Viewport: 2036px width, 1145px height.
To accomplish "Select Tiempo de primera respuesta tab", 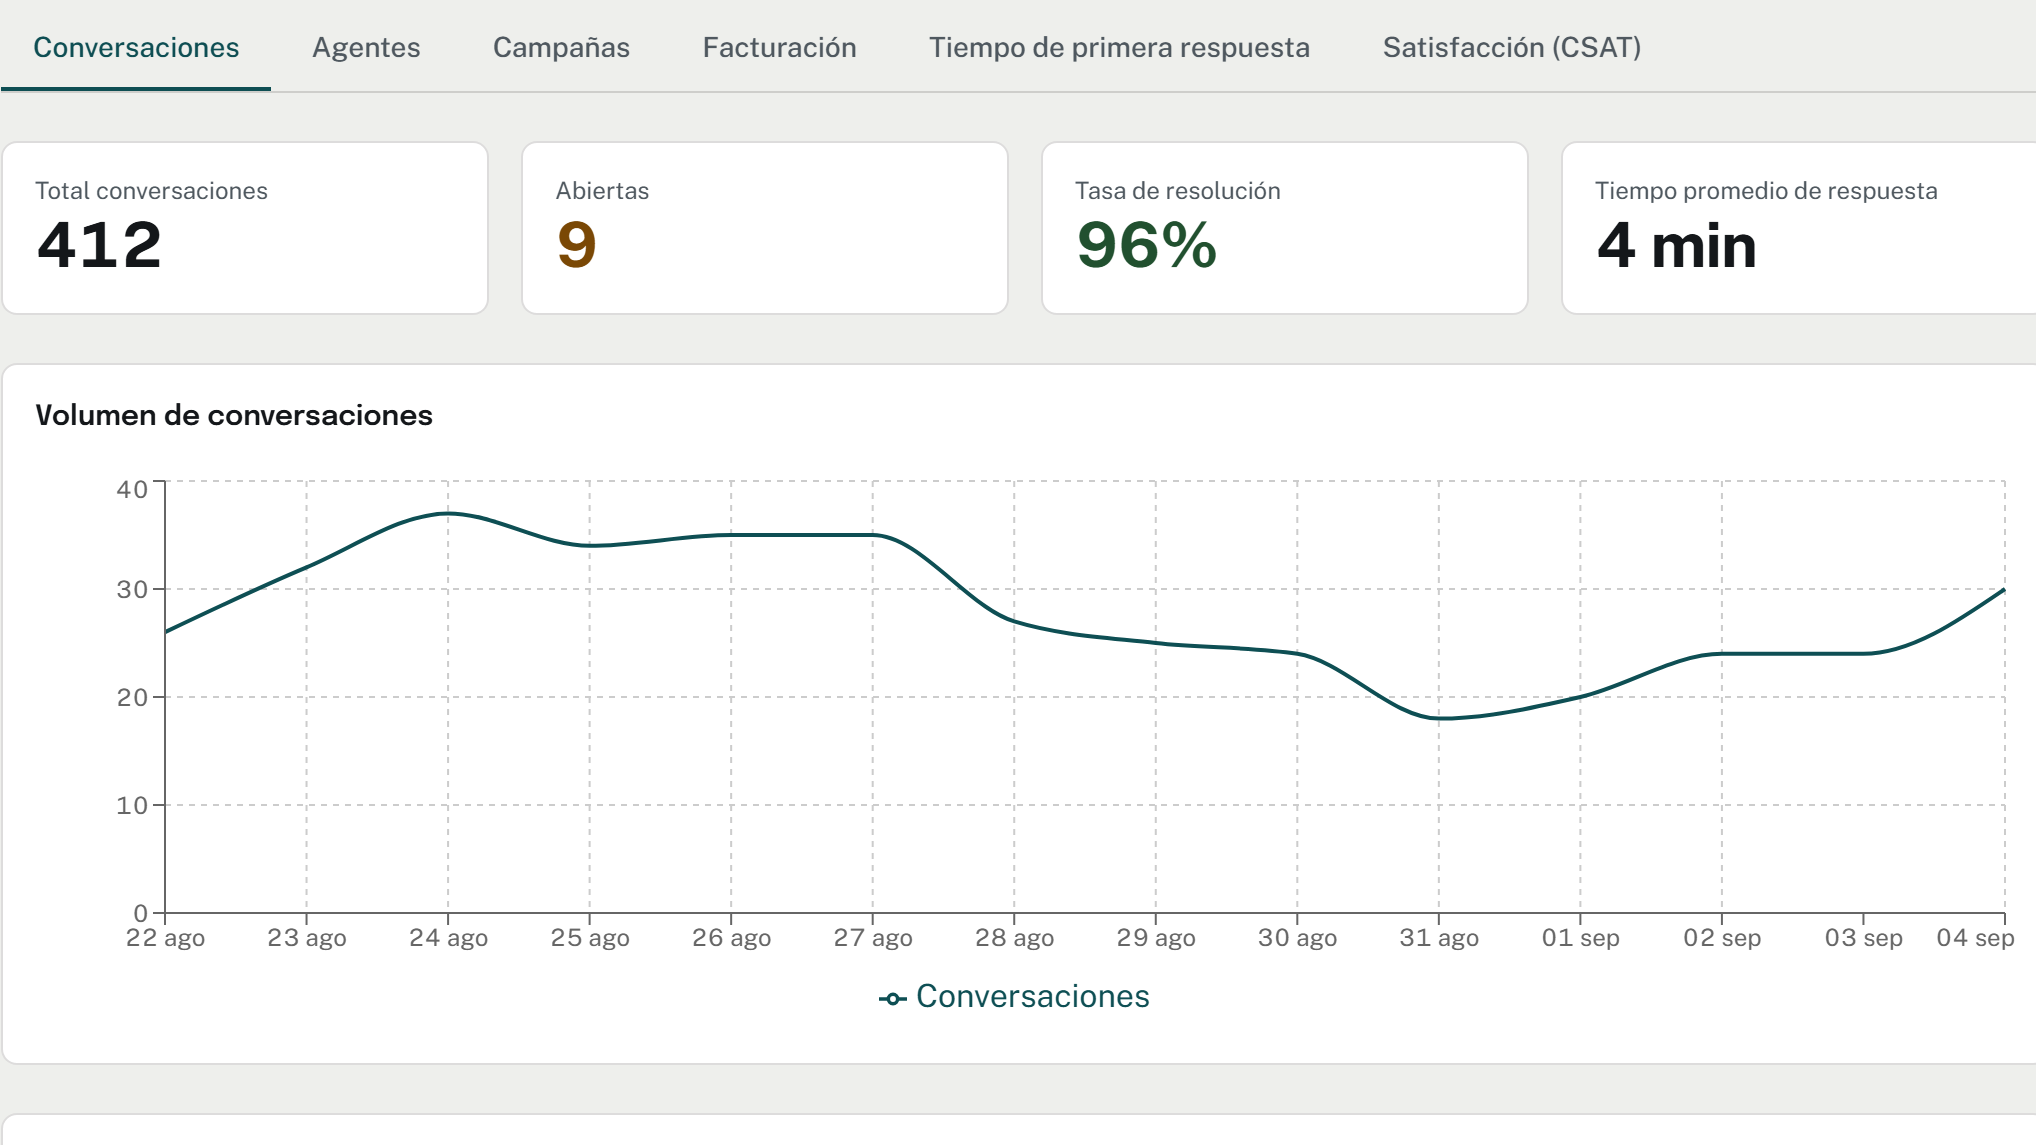I will click(1119, 47).
